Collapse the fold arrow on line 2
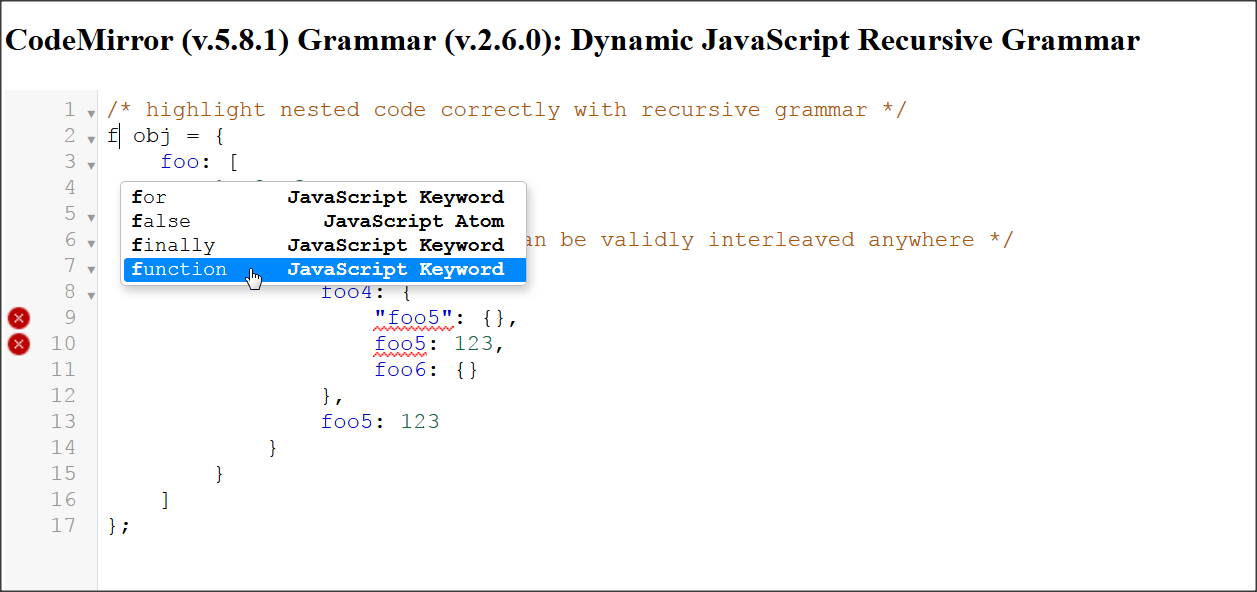Image resolution: width=1257 pixels, height=592 pixels. click(x=91, y=139)
